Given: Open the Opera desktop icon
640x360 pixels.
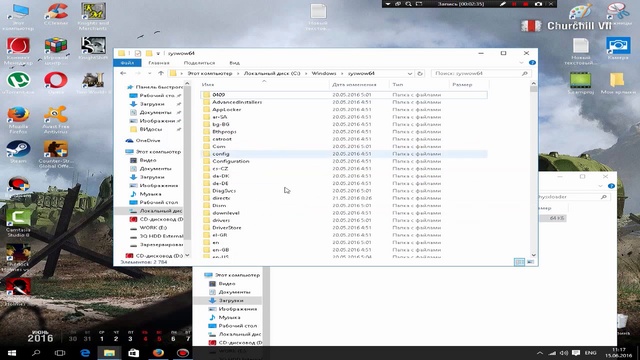Looking at the screenshot, I should point(56,83).
